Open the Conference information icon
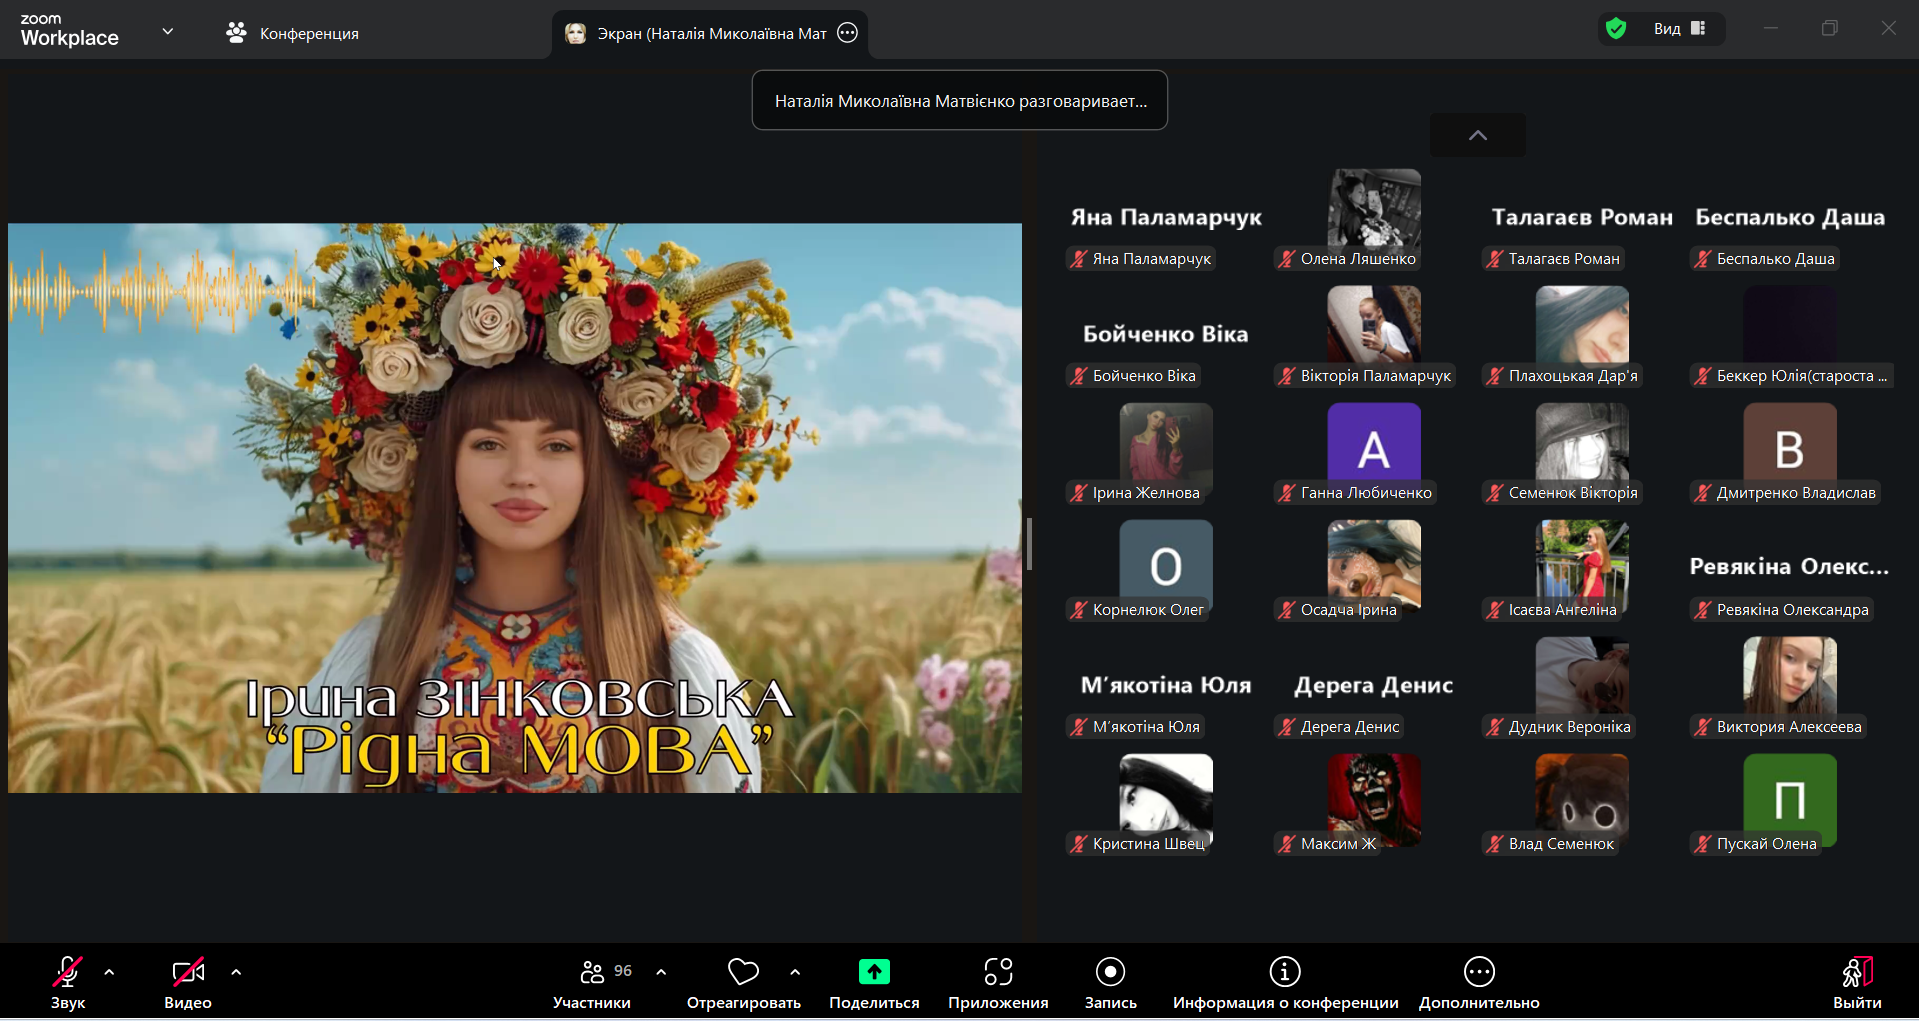Image resolution: width=1919 pixels, height=1021 pixels. [x=1285, y=972]
